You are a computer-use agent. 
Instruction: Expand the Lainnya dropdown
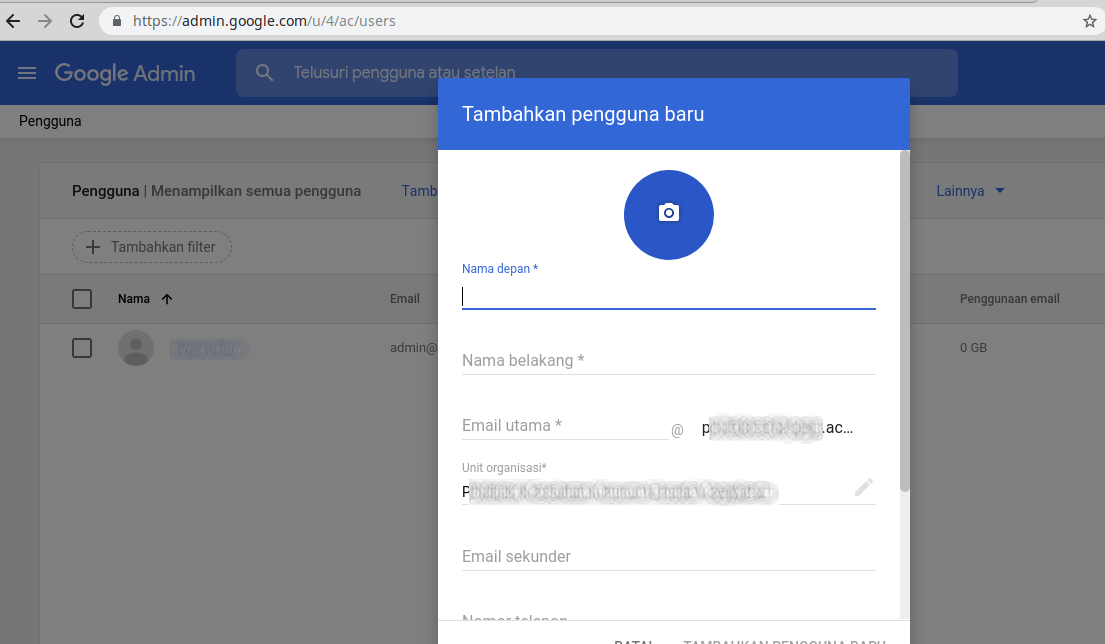970,191
